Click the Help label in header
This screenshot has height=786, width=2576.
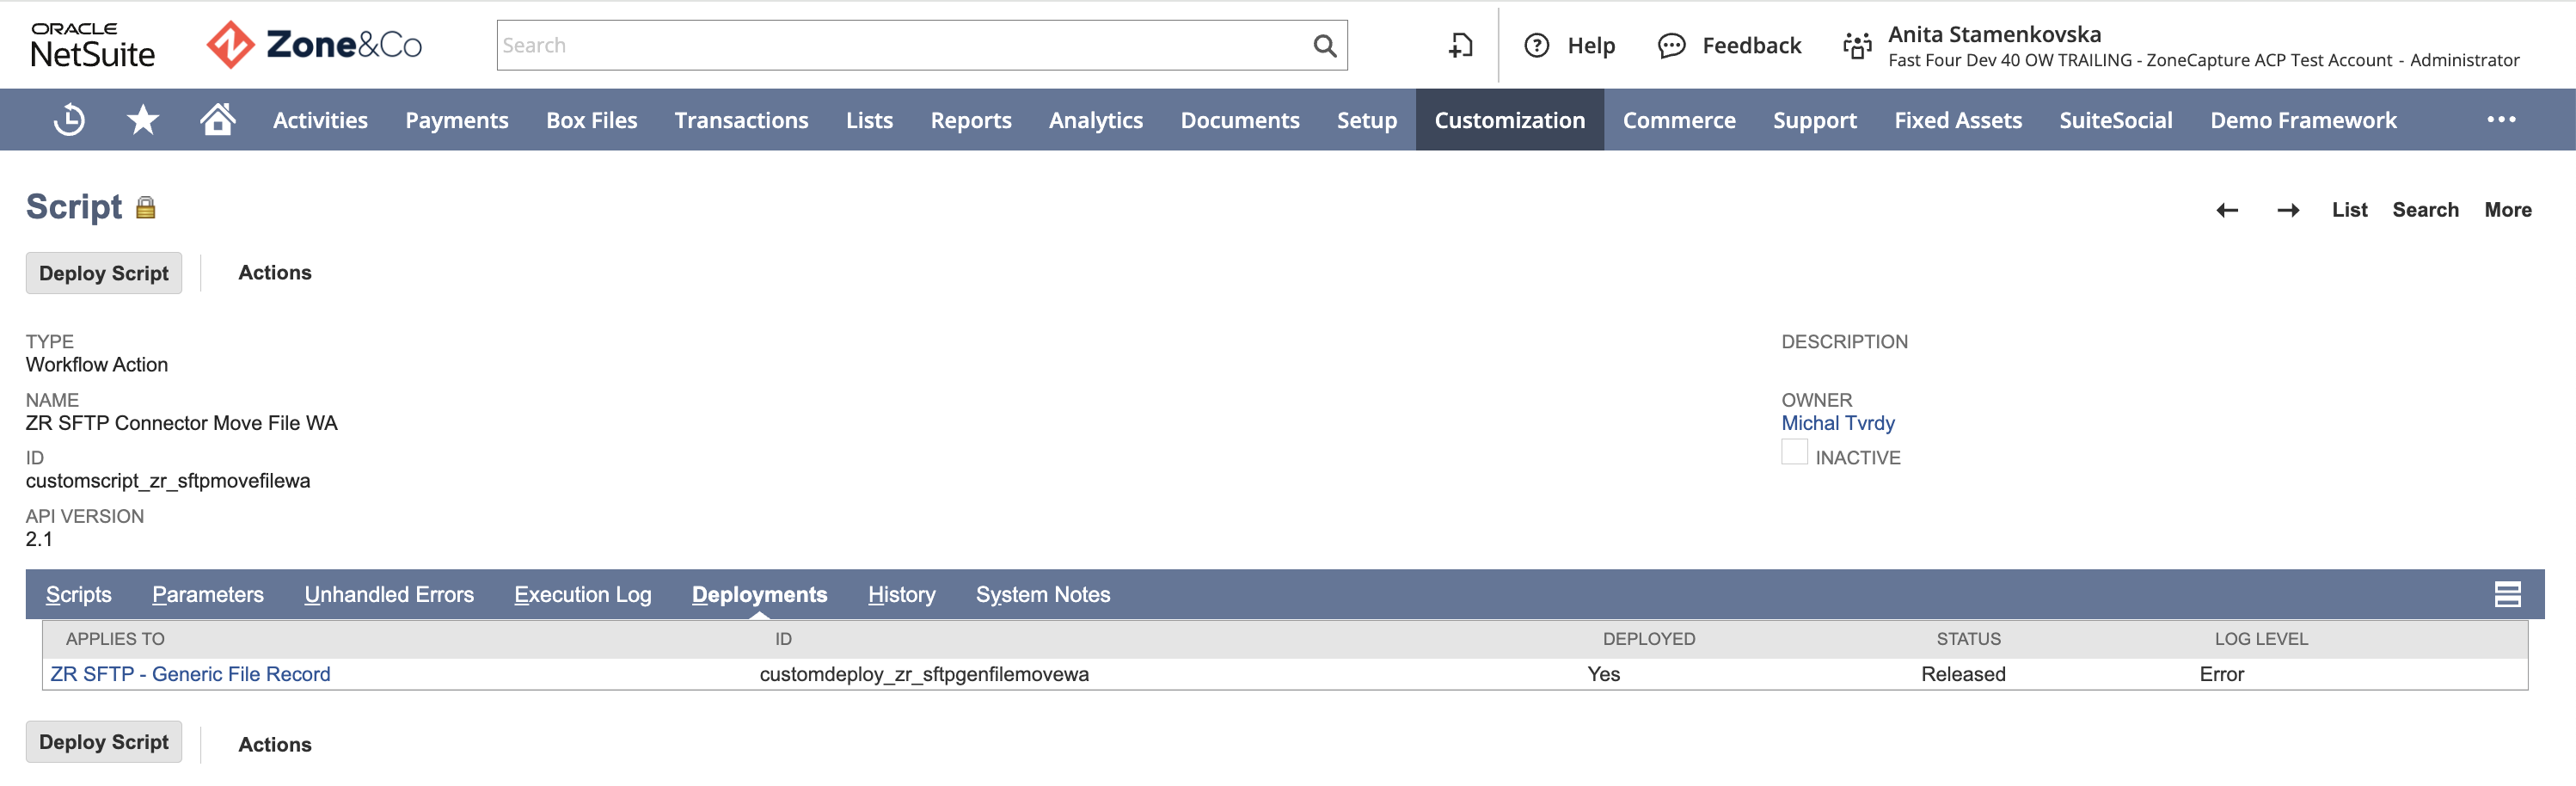[1591, 46]
